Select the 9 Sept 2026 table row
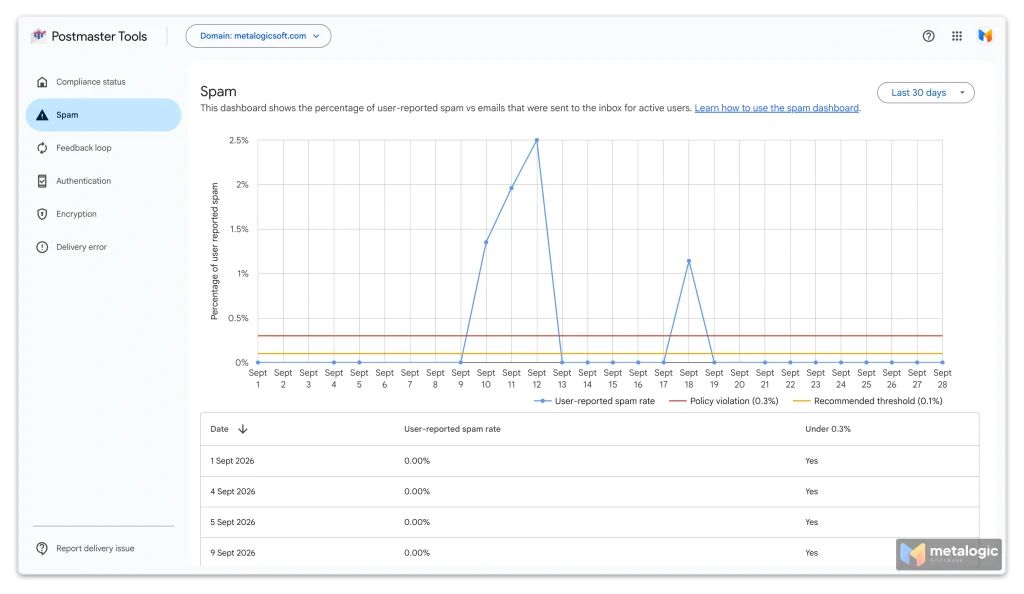The height and width of the screenshot is (594, 1024). (590, 553)
